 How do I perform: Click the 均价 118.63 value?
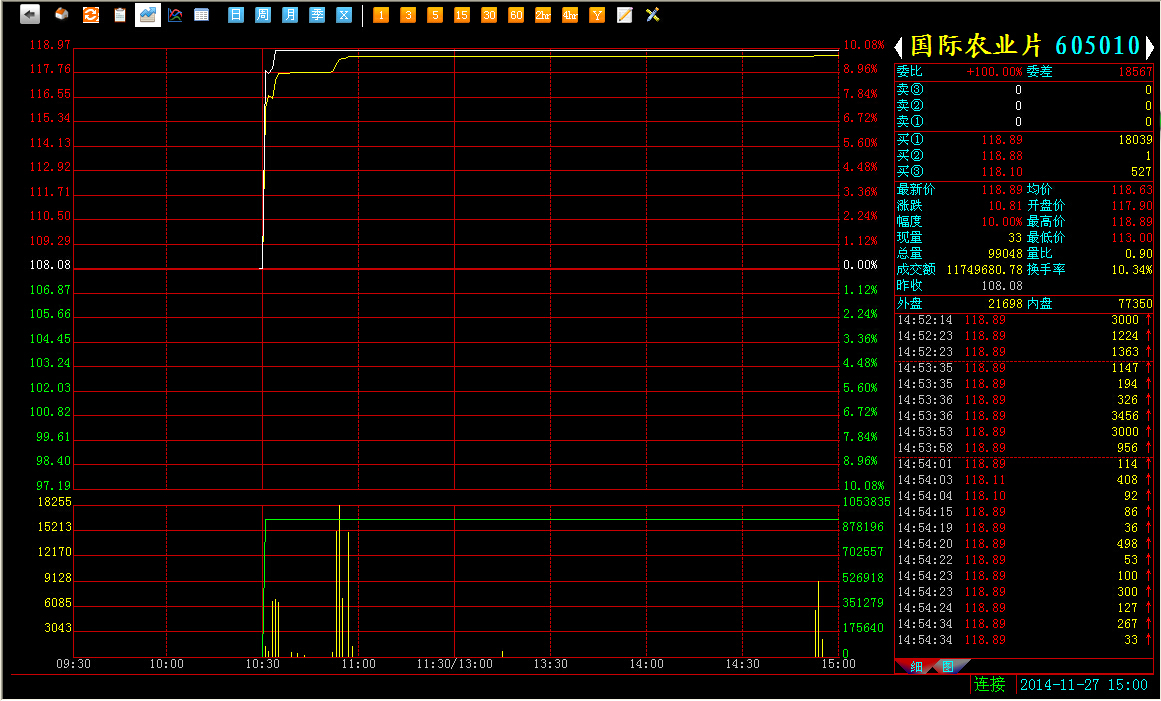pyautogui.click(x=1132, y=189)
